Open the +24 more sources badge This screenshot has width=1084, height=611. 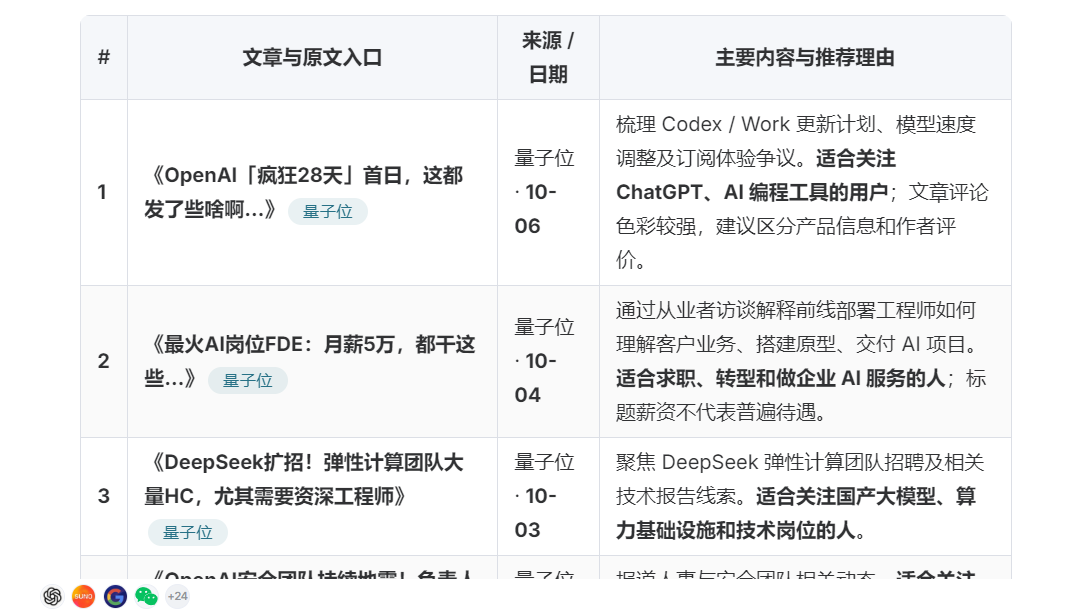coord(178,596)
